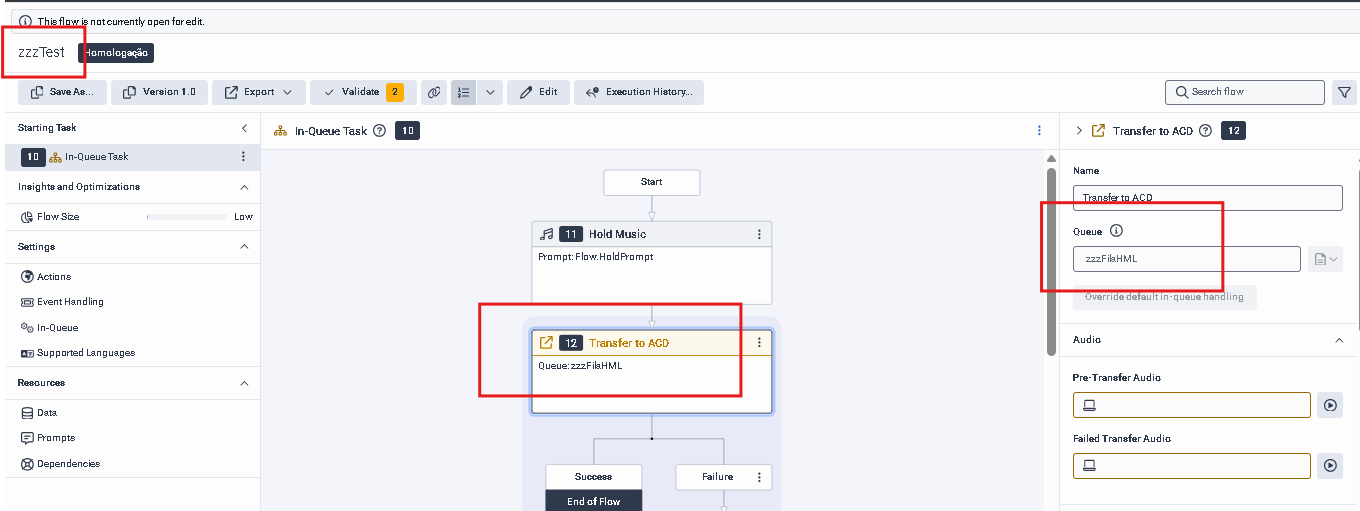This screenshot has height=511, width=1360.
Task: Select the Start node
Action: 652,182
